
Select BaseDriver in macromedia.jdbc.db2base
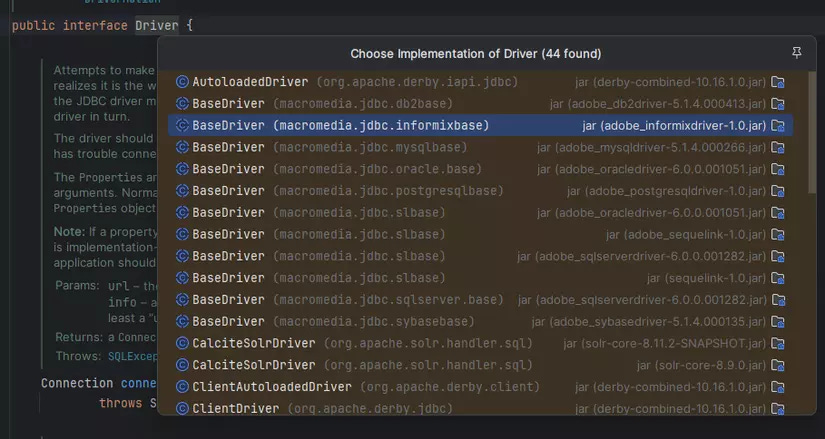click(x=480, y=104)
